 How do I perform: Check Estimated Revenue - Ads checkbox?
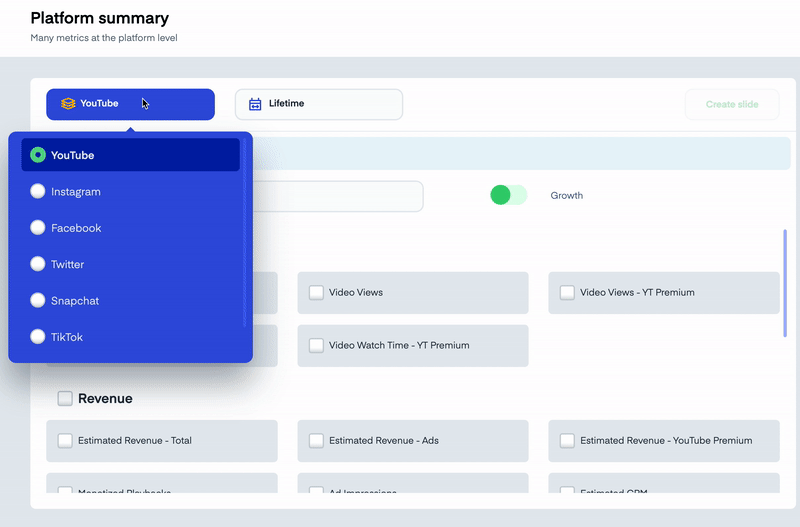point(316,441)
